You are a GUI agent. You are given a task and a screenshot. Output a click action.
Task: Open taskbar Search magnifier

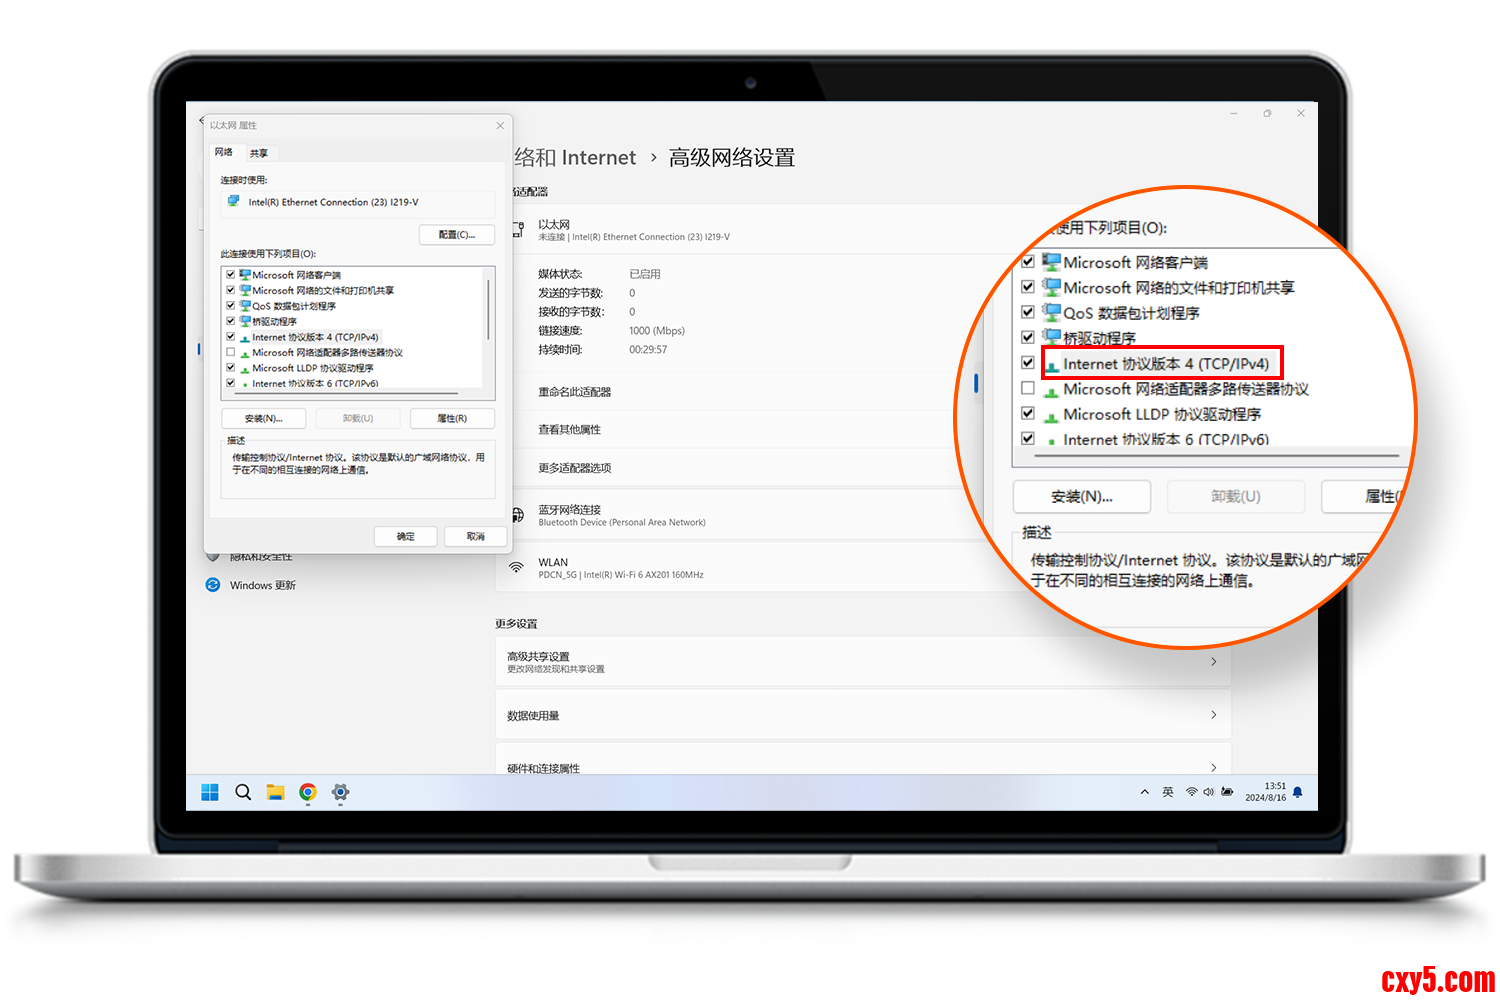pyautogui.click(x=243, y=792)
